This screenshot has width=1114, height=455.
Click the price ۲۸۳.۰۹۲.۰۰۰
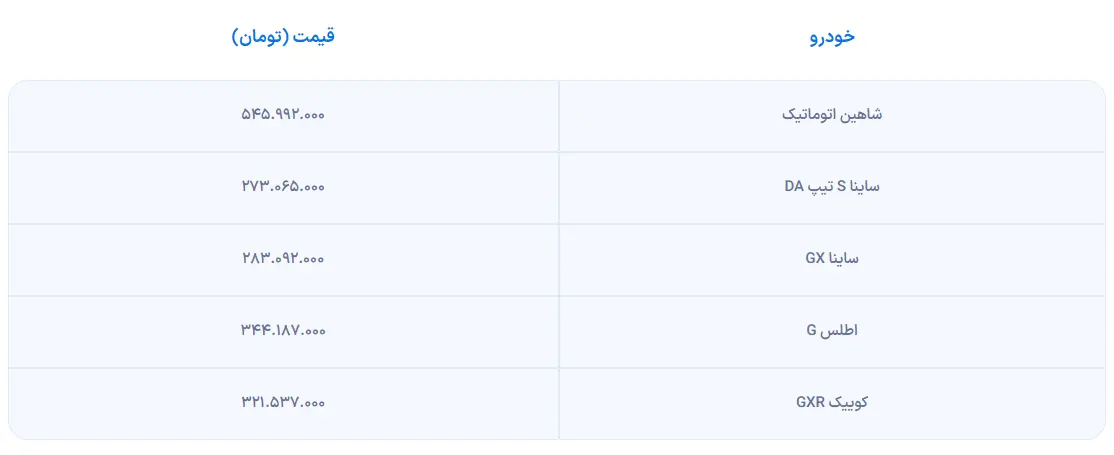coord(283,258)
